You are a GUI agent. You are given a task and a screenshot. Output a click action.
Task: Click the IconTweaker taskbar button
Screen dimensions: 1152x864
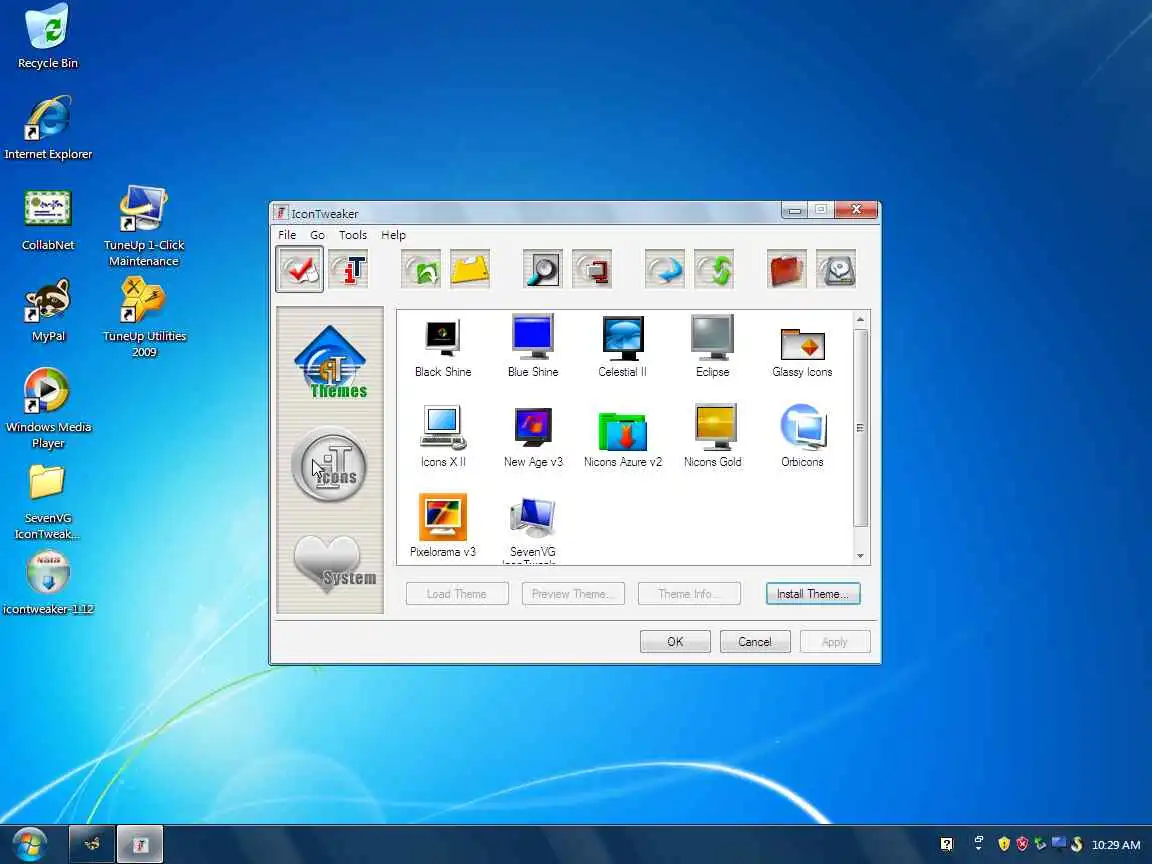[x=140, y=844]
